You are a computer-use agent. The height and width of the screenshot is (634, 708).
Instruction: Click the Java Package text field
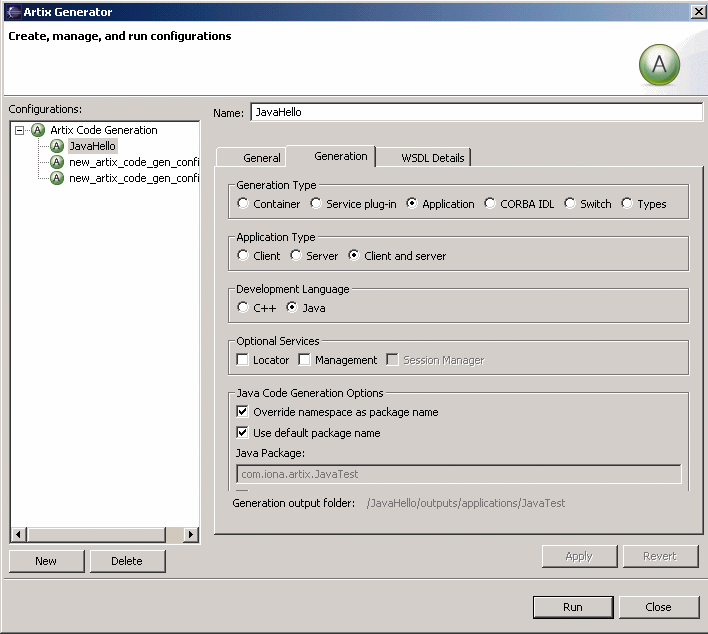click(x=458, y=474)
